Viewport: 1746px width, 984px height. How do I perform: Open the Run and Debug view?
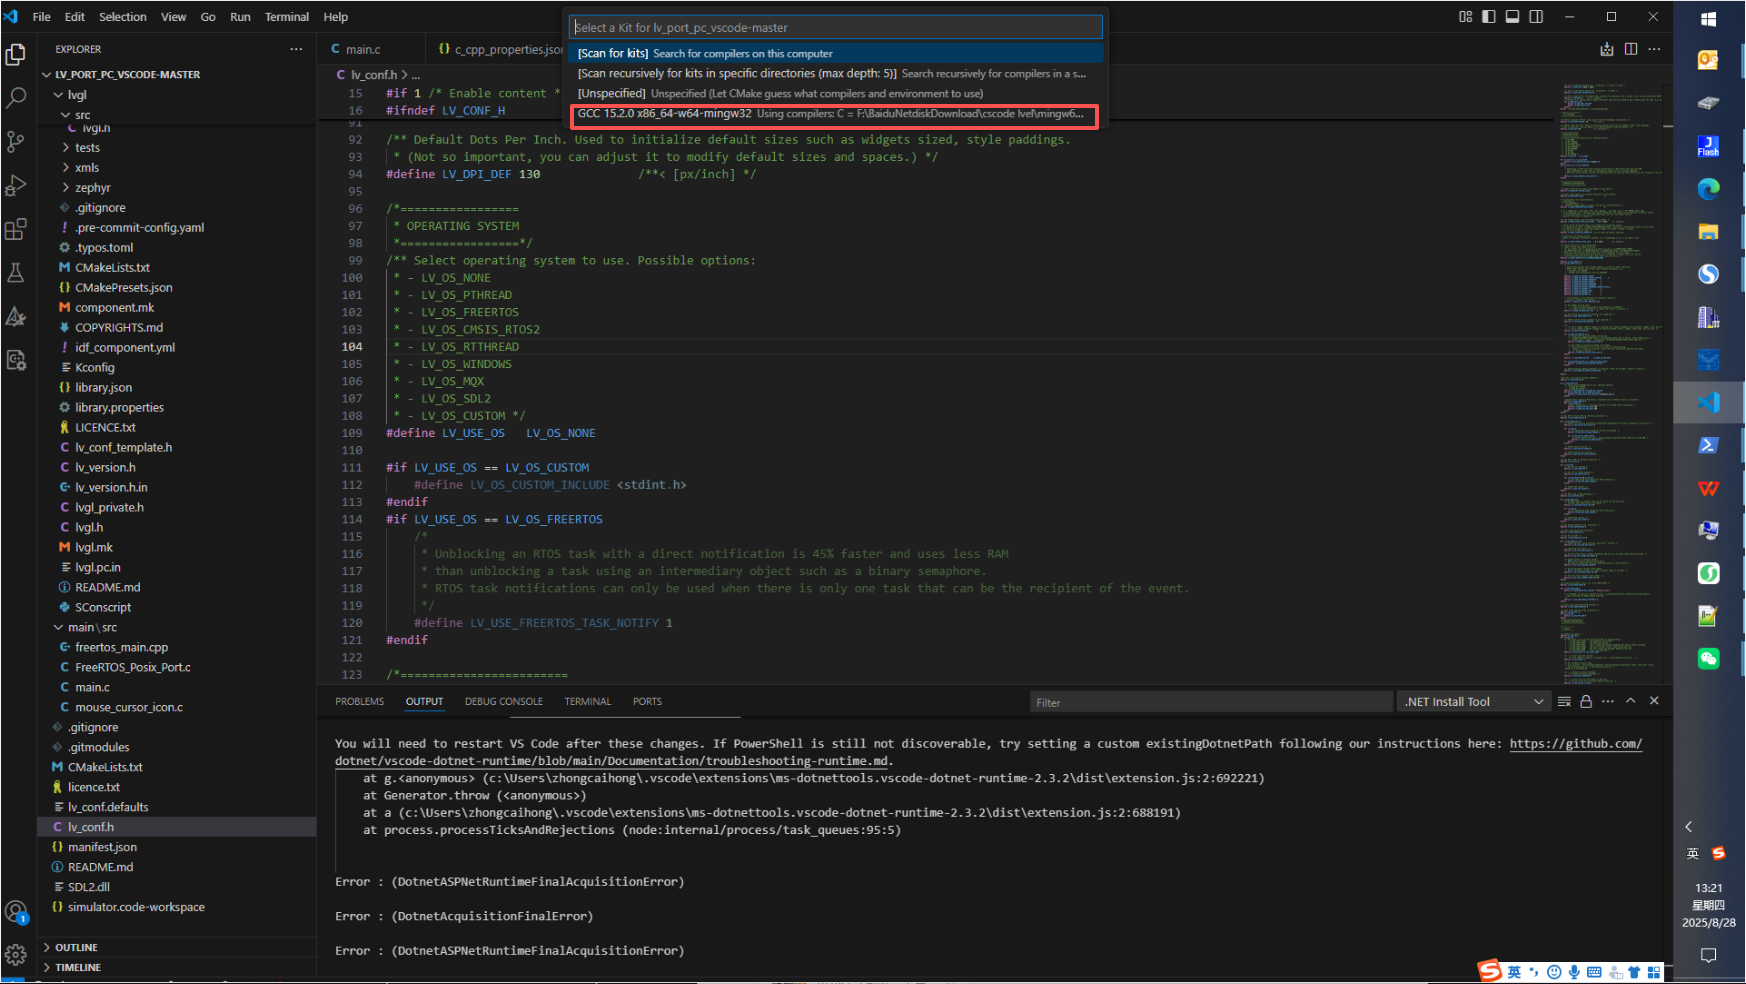click(x=16, y=184)
